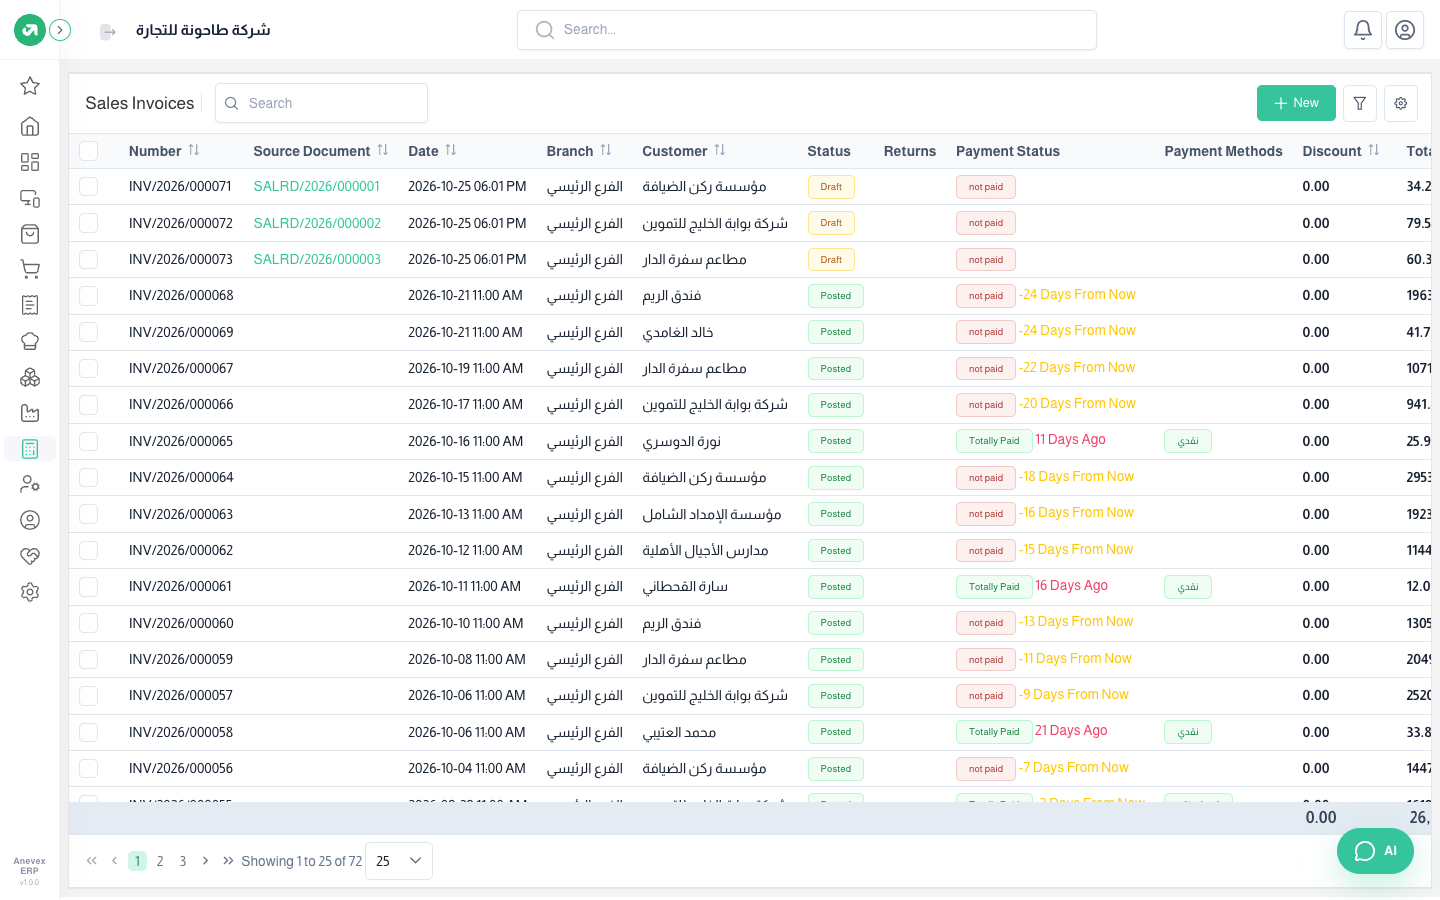Open the settings gear in the sidebar
This screenshot has height=900, width=1440.
point(30,592)
